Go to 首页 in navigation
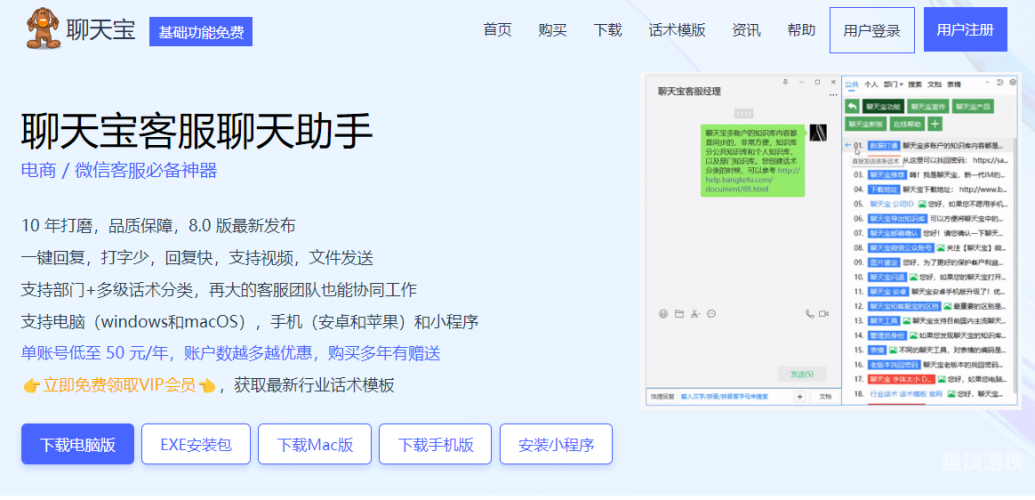This screenshot has height=500, width=1035. 497,30
